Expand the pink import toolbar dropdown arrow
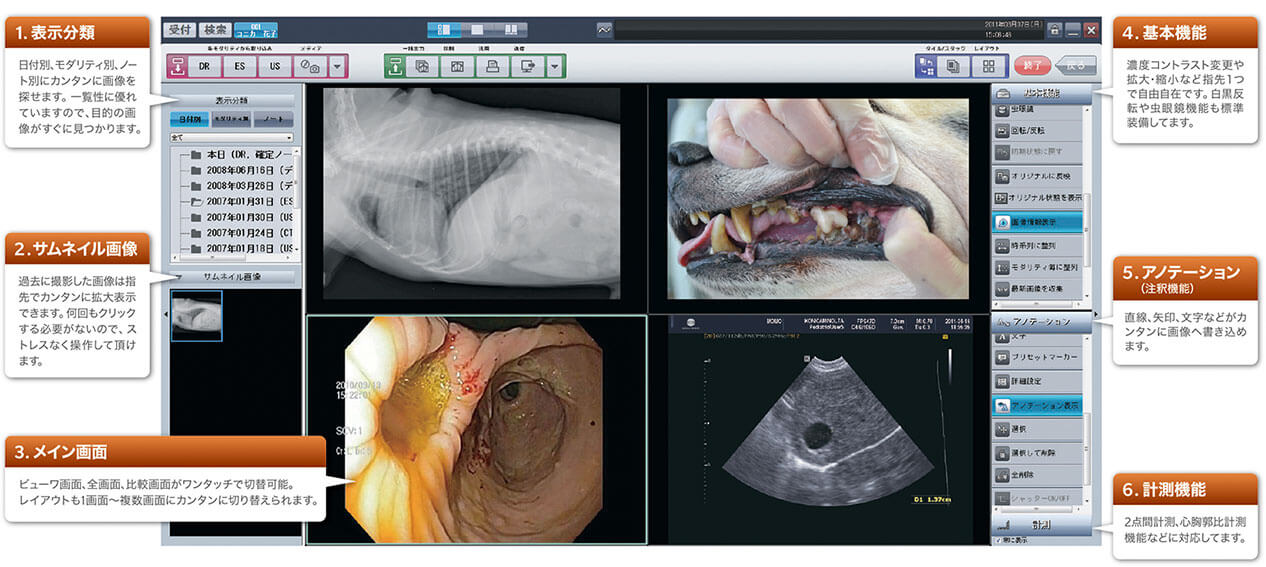The image size is (1266, 567). click(x=337, y=67)
